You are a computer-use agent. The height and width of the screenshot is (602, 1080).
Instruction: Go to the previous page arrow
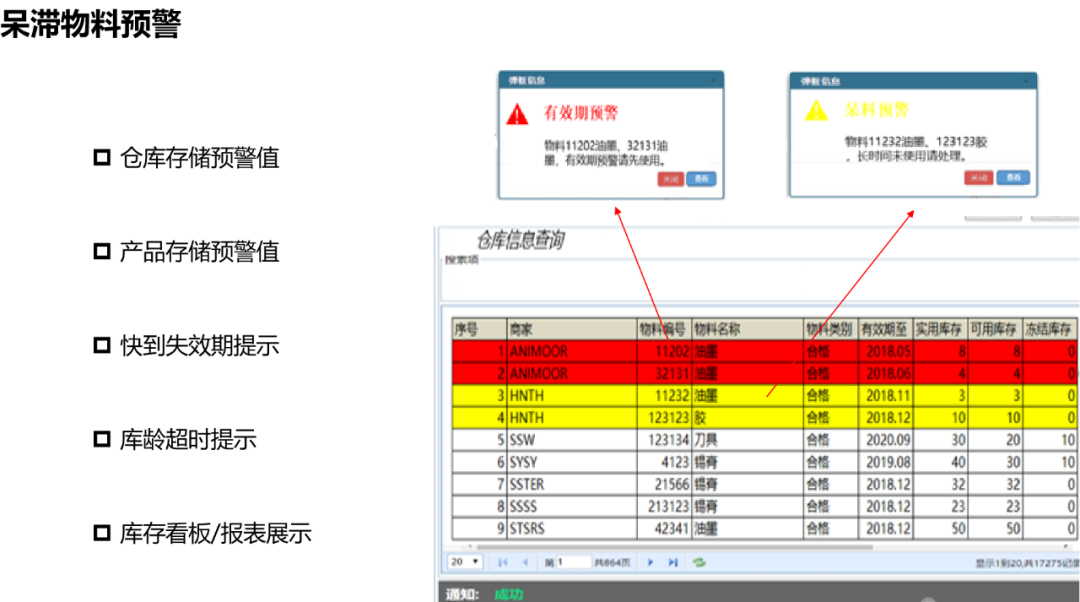(x=525, y=563)
